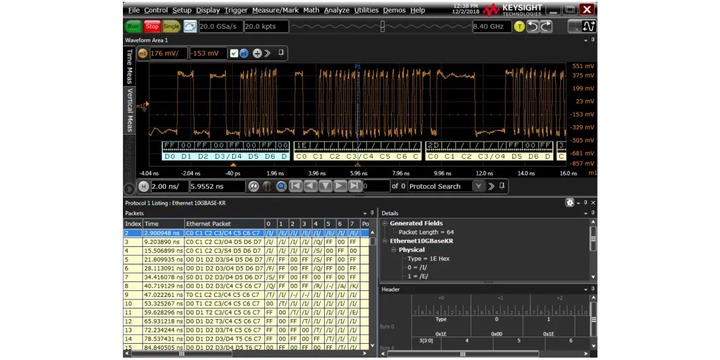The image size is (720, 360).
Task: Click the 20.0 kpts memory depth field
Action: coord(266,27)
